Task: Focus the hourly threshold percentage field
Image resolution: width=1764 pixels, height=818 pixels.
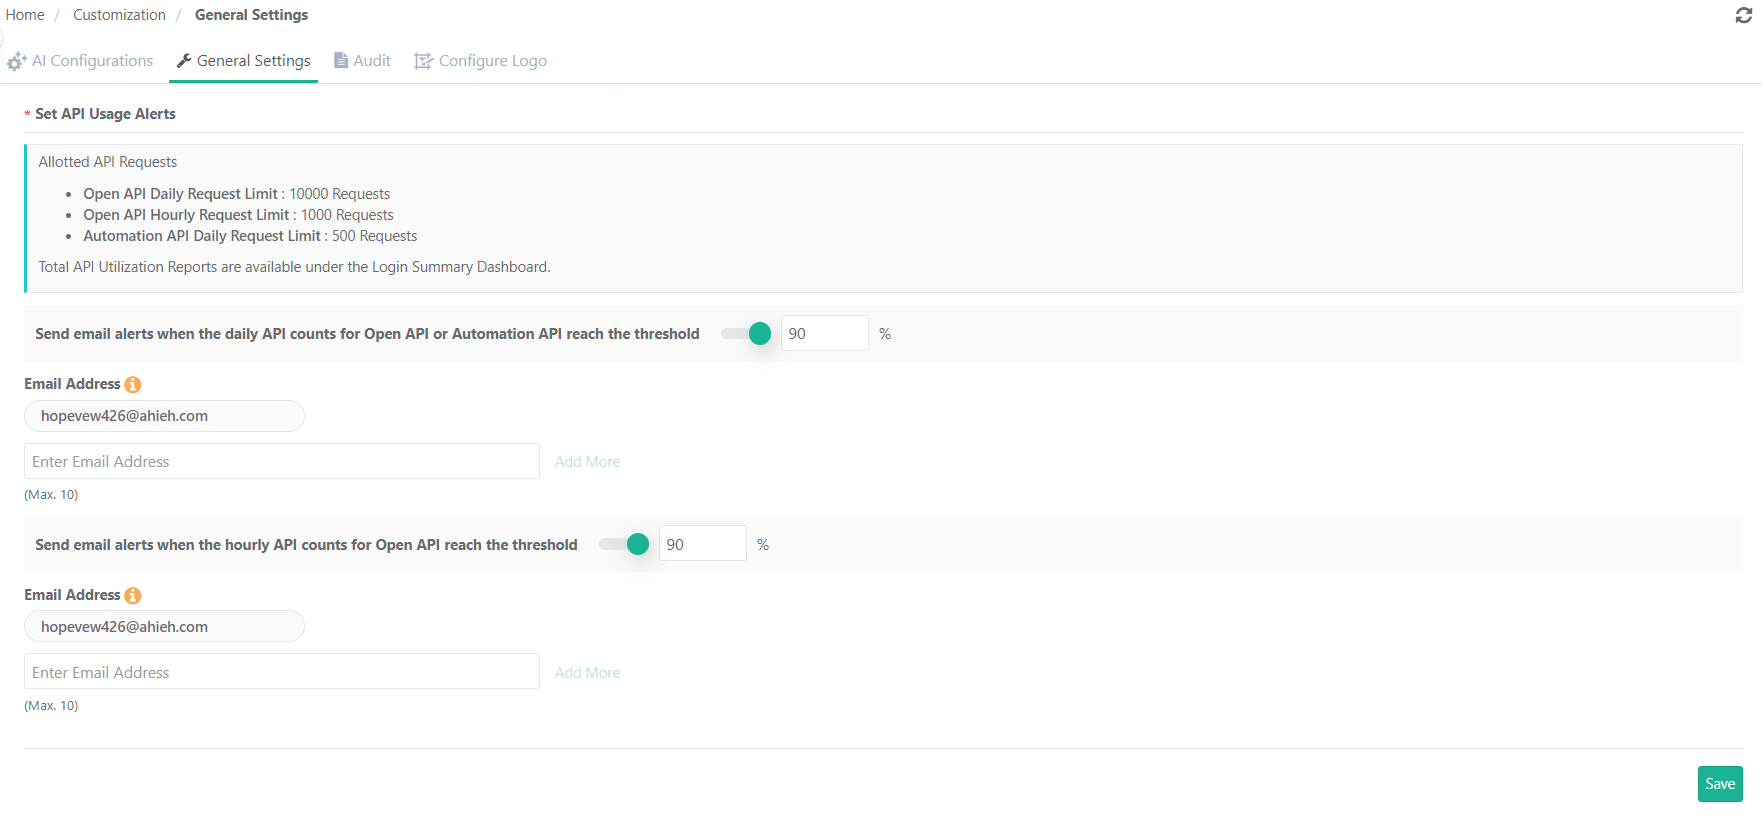Action: pos(703,544)
